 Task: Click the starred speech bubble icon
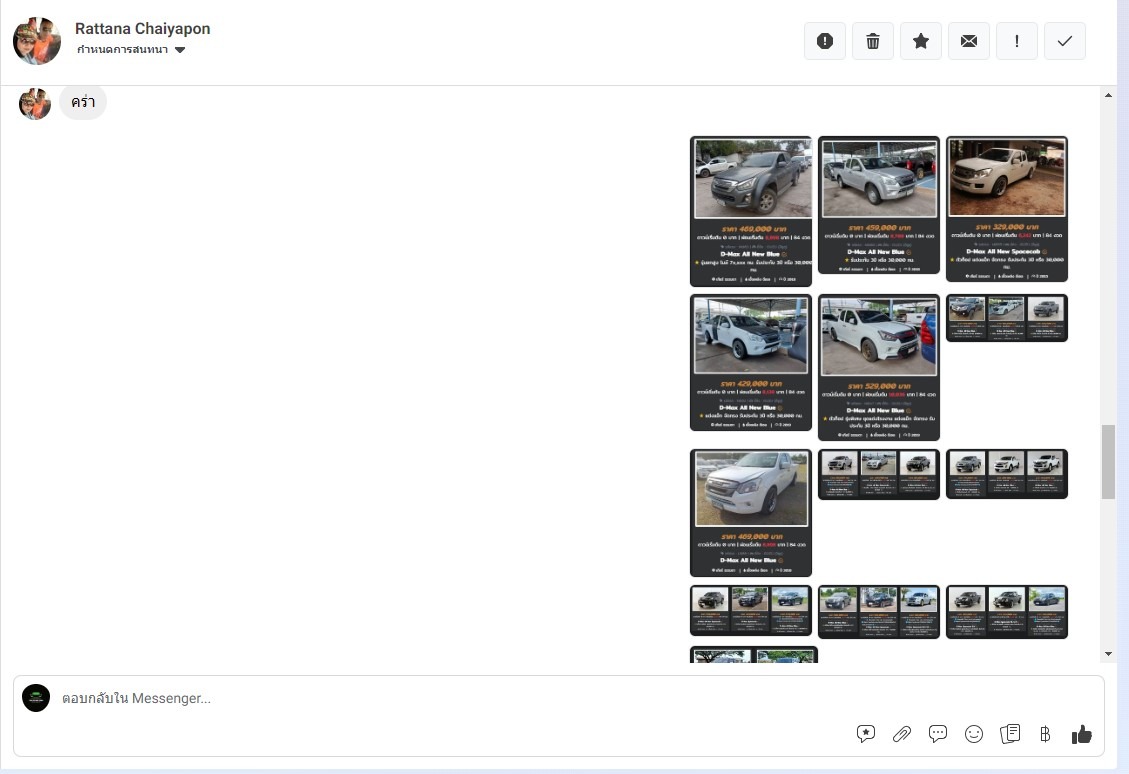point(866,734)
